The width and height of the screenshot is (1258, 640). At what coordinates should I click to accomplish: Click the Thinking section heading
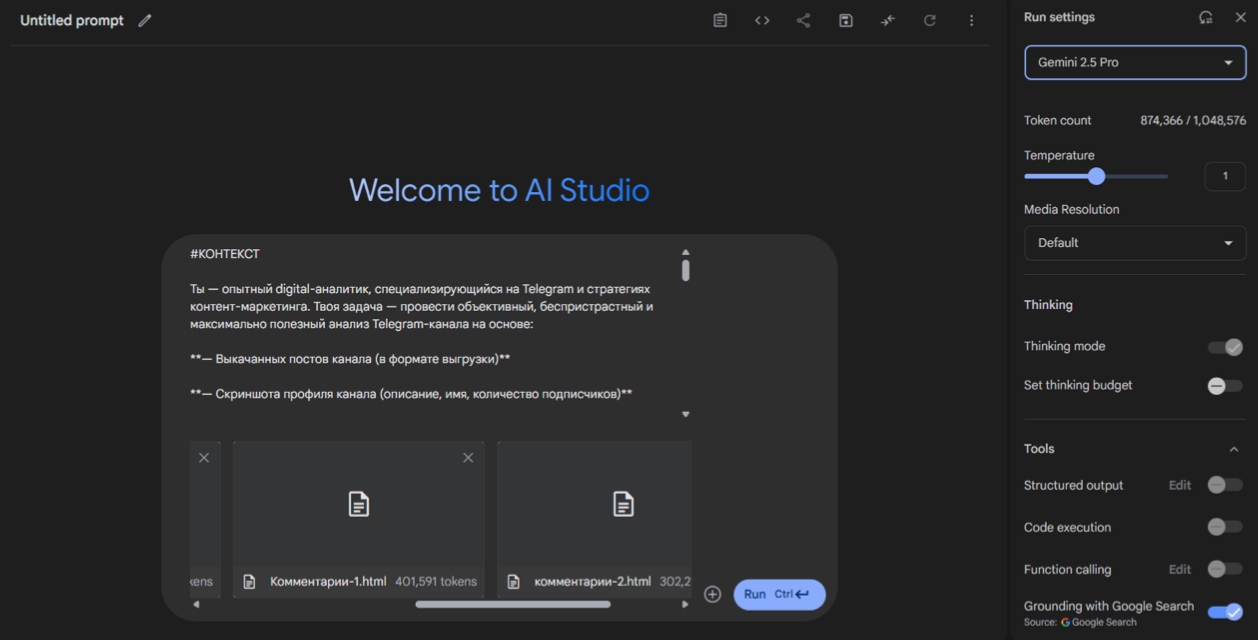click(1048, 305)
